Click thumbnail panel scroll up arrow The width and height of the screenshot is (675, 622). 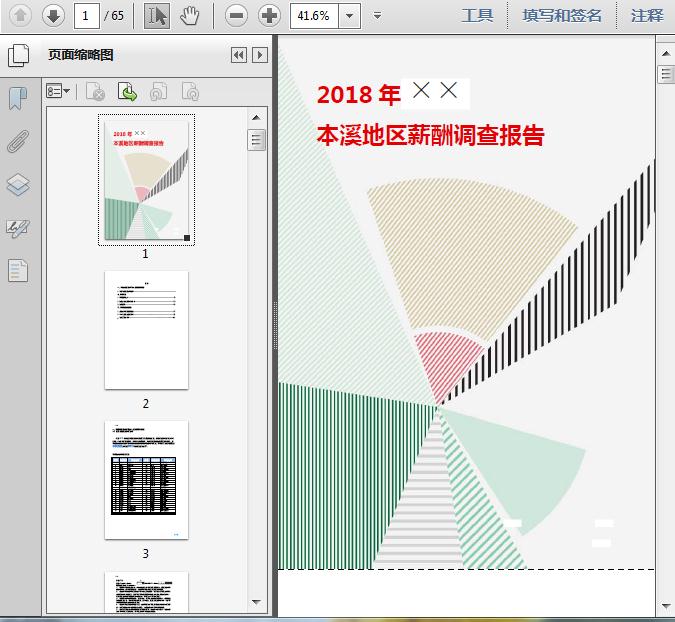coord(256,118)
